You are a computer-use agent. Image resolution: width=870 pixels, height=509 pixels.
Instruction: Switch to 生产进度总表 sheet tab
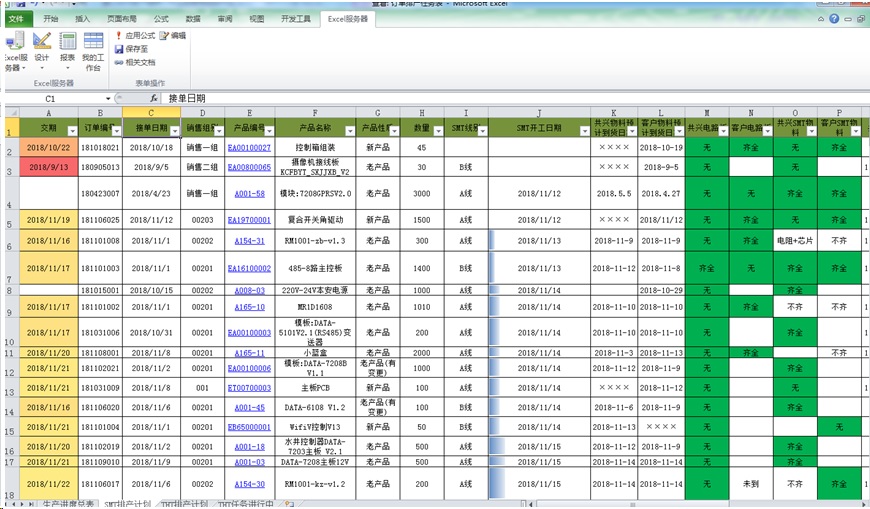click(68, 503)
